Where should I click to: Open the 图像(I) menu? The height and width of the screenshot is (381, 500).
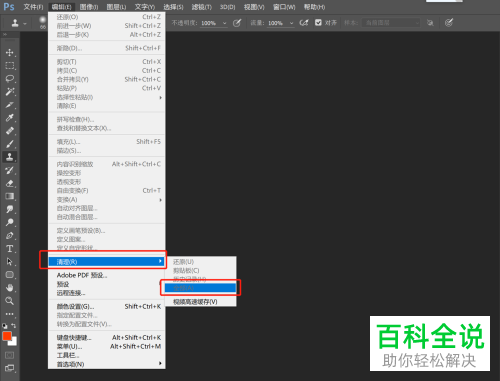89,7
